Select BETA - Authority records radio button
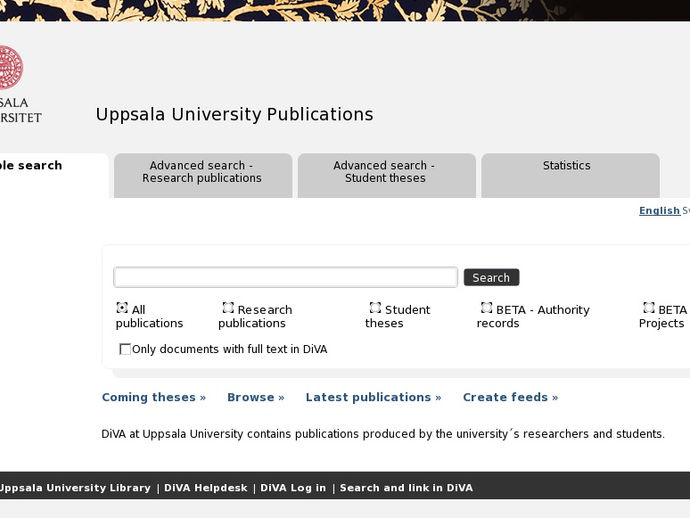The height and width of the screenshot is (518, 690). 486,307
